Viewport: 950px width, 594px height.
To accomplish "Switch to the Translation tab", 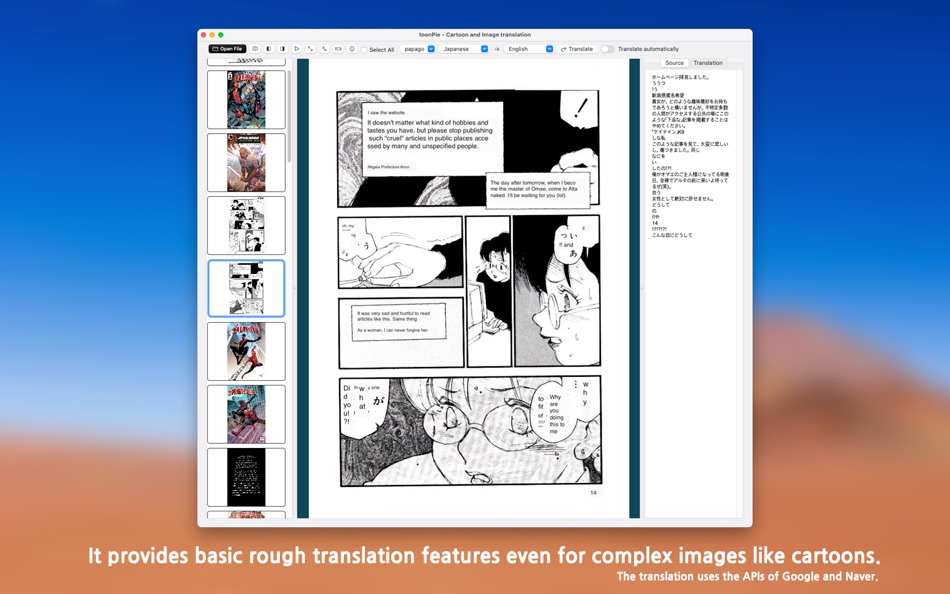I will coord(708,63).
